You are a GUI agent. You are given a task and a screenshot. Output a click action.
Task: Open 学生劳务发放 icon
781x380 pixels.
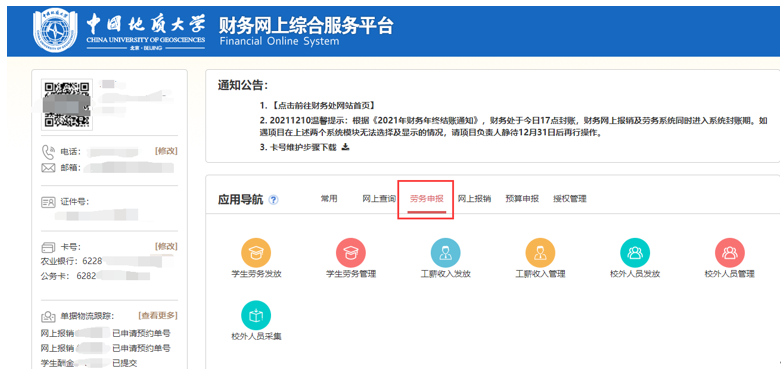256,252
